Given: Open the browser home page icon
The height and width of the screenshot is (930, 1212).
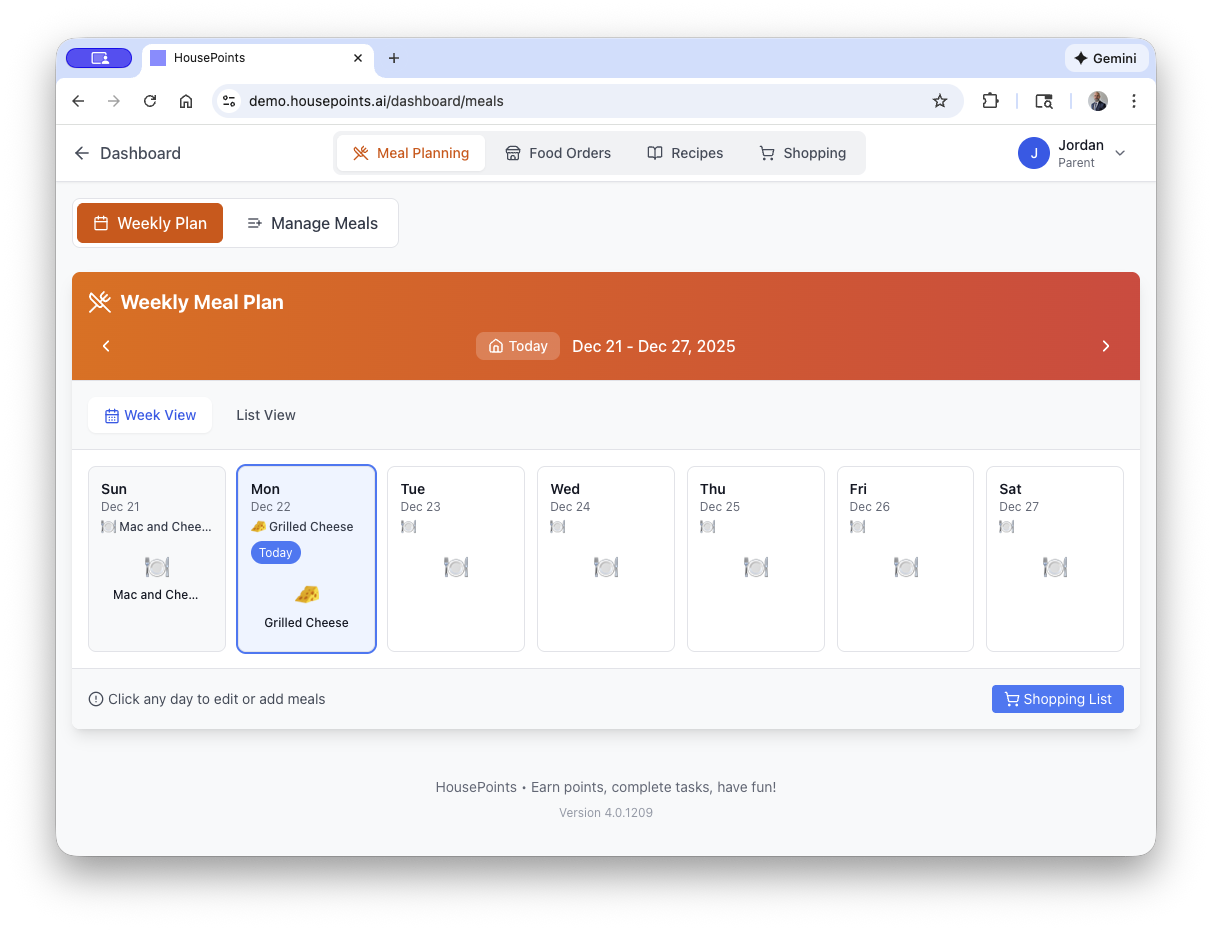Looking at the screenshot, I should pos(186,101).
